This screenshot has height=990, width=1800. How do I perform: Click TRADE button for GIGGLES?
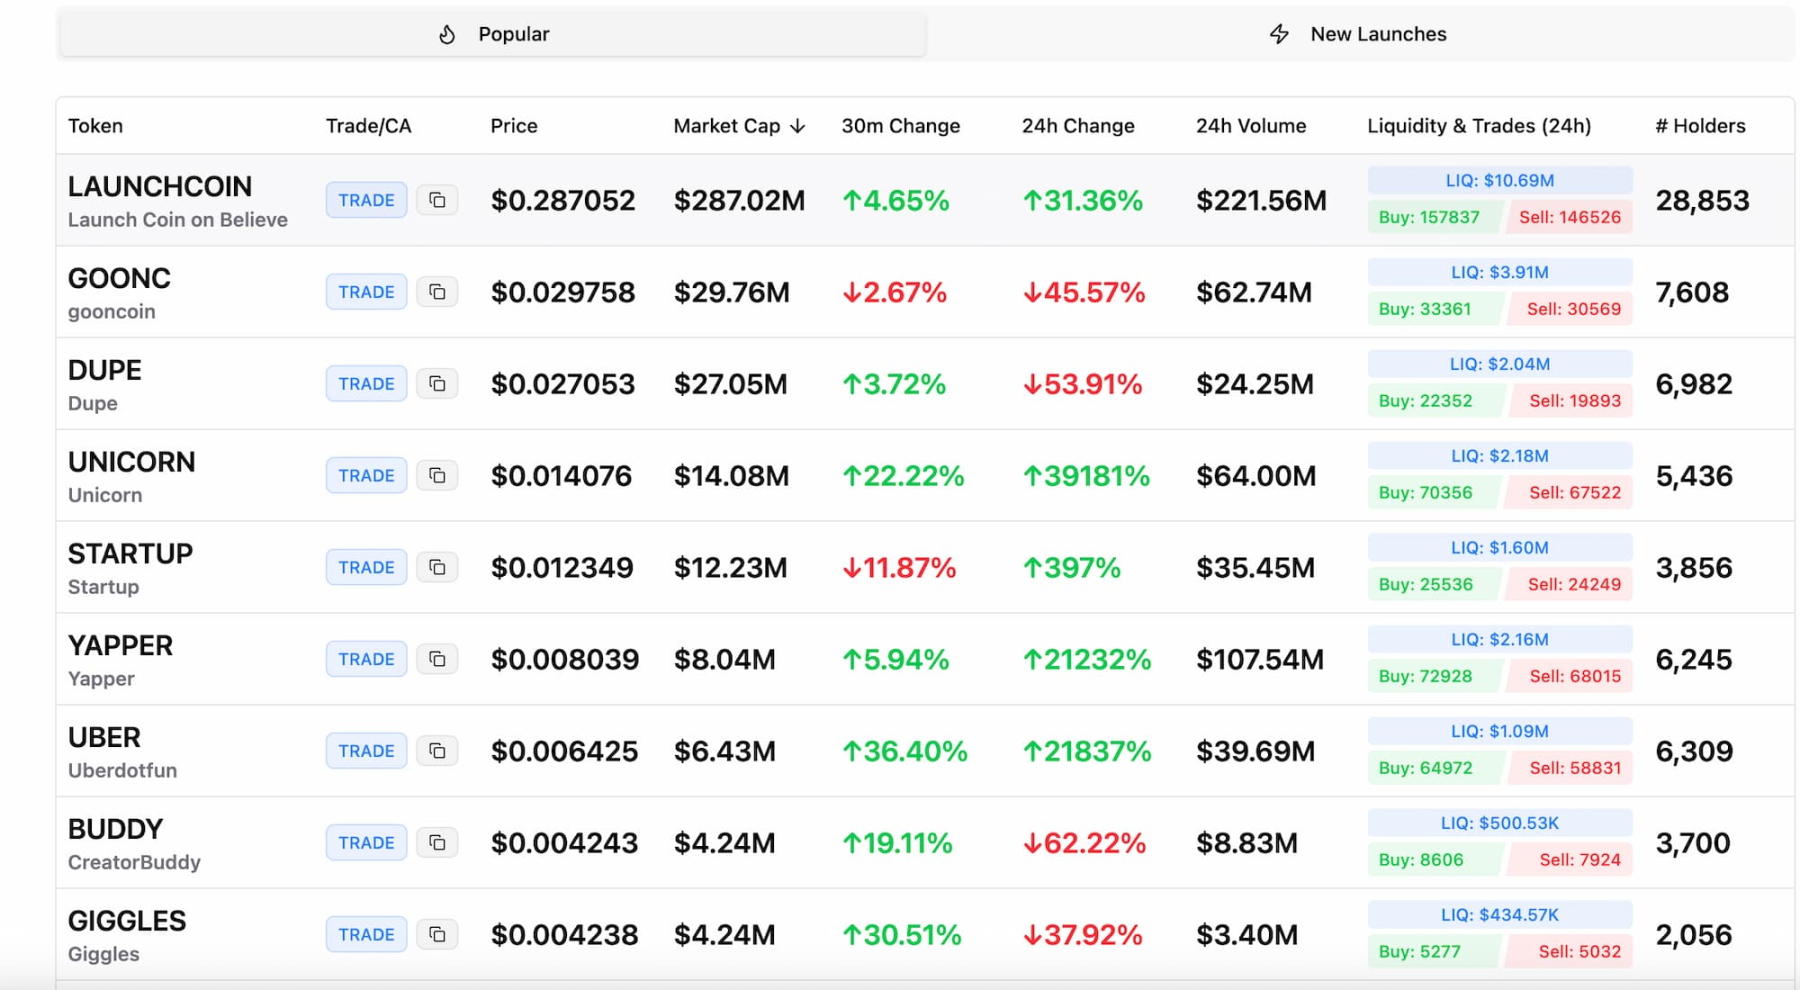(x=366, y=934)
